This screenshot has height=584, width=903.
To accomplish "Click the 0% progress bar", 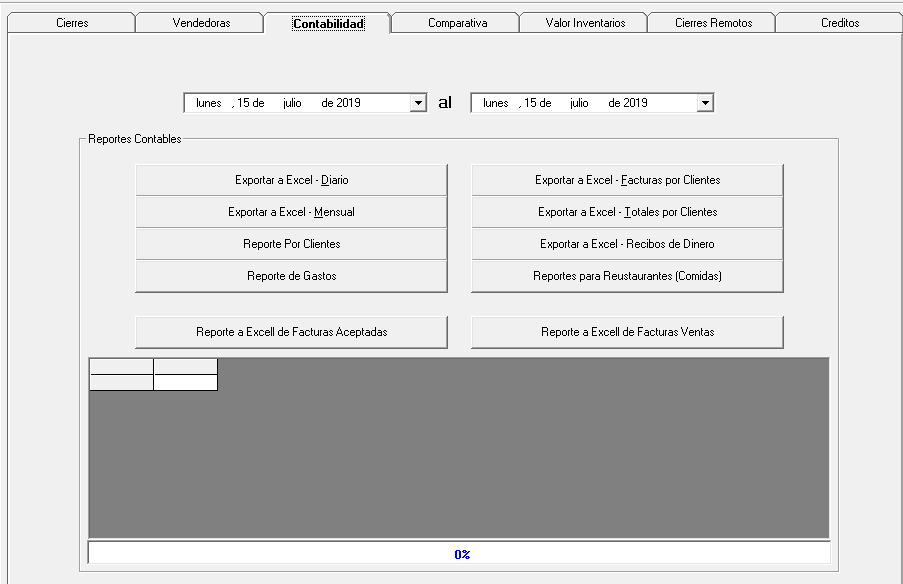I will (x=459, y=553).
